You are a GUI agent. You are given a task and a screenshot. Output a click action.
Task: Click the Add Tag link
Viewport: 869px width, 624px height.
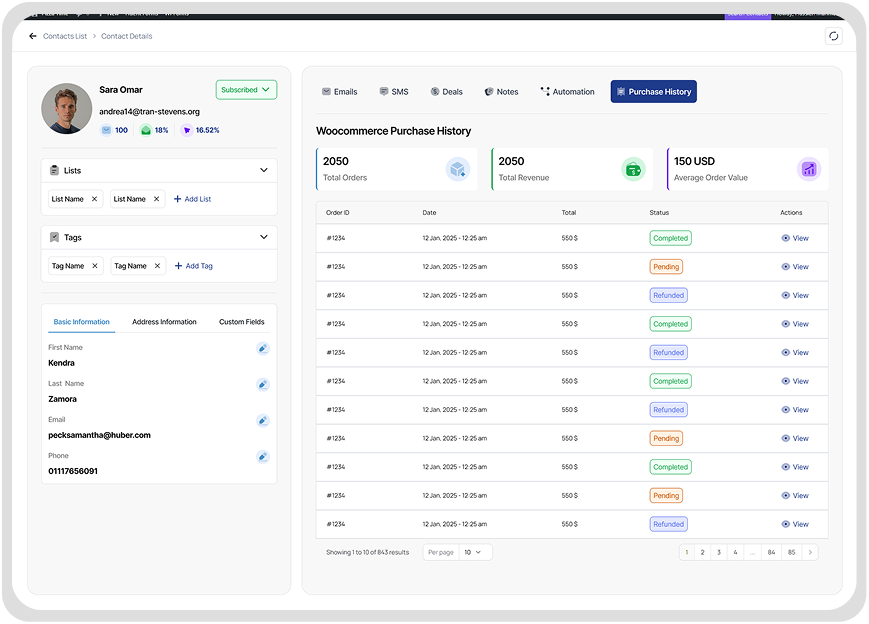tap(193, 266)
